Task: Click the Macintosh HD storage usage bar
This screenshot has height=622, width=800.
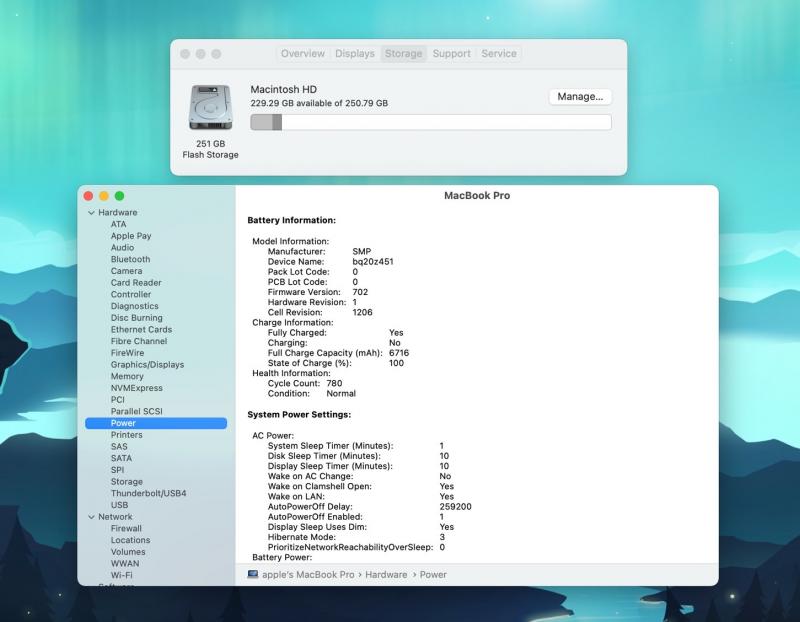Action: [x=431, y=122]
